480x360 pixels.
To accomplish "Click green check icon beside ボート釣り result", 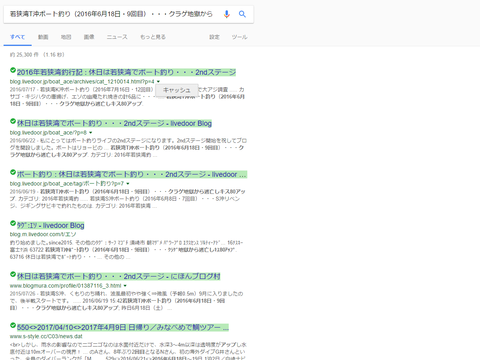I will pos(13,172).
